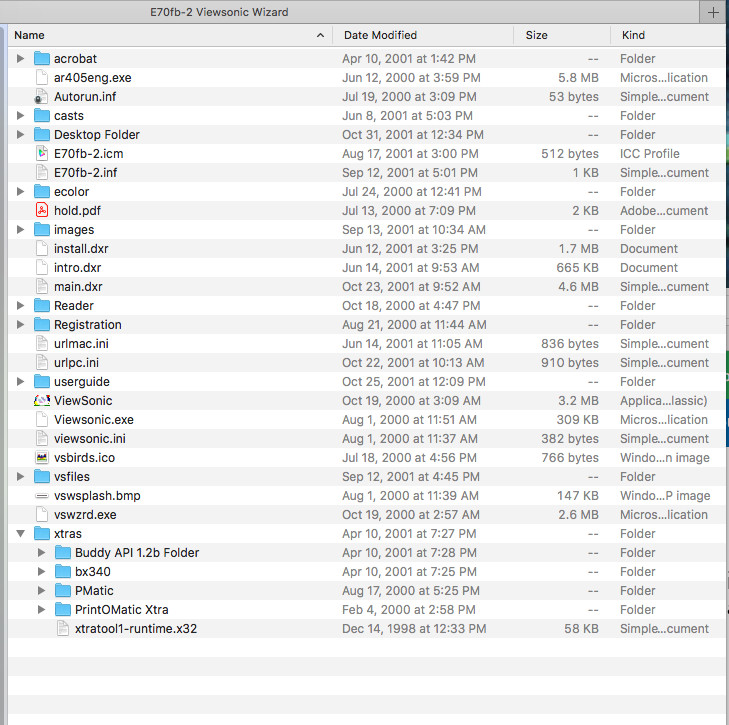This screenshot has height=725, width=729.
Task: Select the Viewsonic.exe file row
Action: click(366, 419)
